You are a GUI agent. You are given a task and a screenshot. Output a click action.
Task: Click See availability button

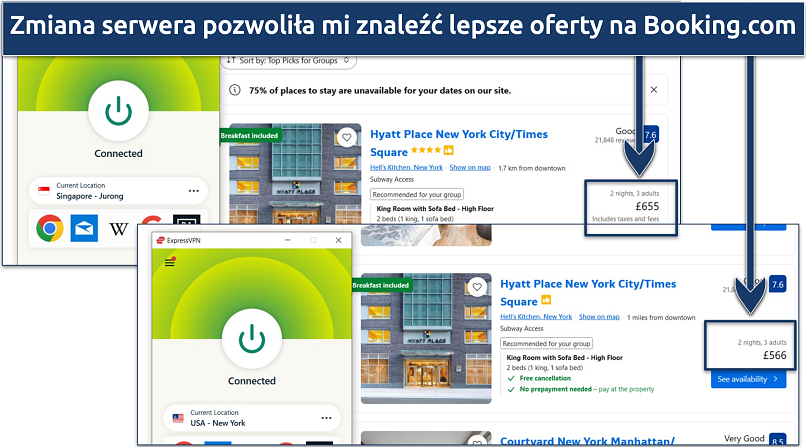coord(746,379)
